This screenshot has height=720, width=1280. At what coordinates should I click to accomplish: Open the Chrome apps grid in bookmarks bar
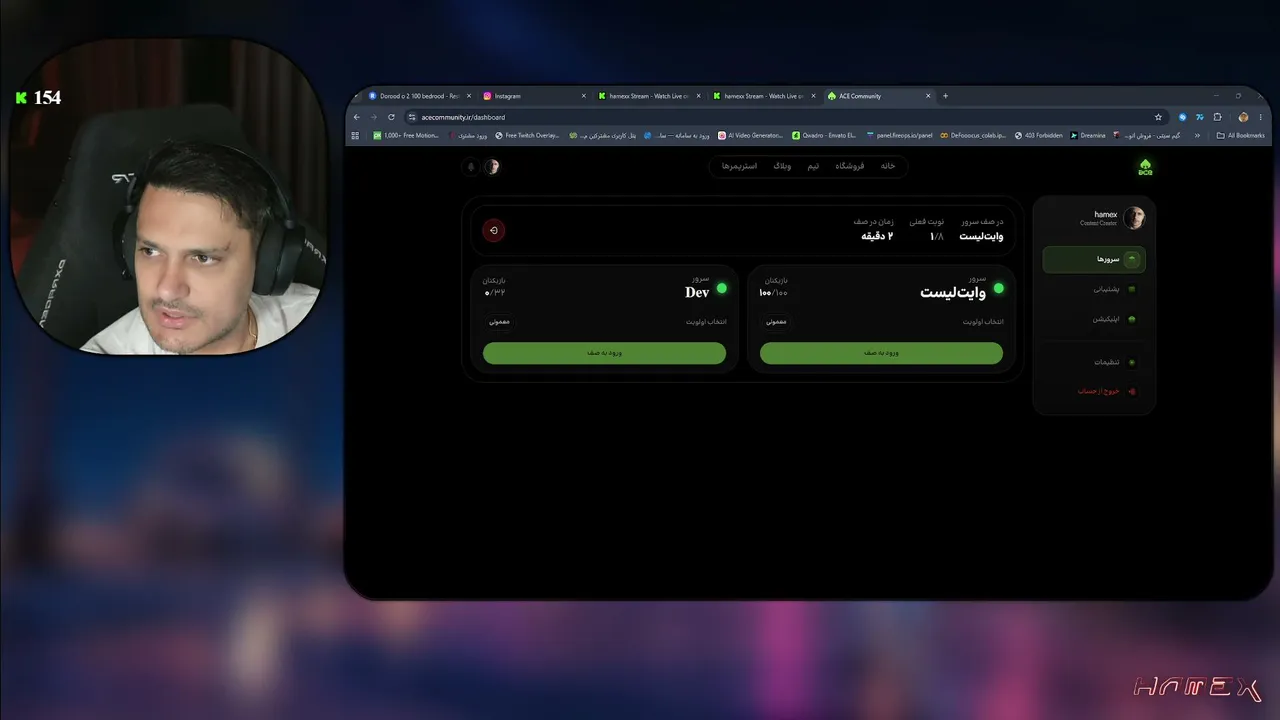(354, 135)
